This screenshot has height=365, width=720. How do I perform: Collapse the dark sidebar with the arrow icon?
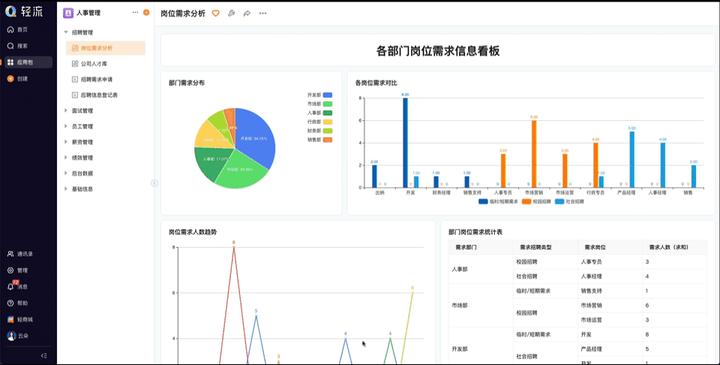44,355
